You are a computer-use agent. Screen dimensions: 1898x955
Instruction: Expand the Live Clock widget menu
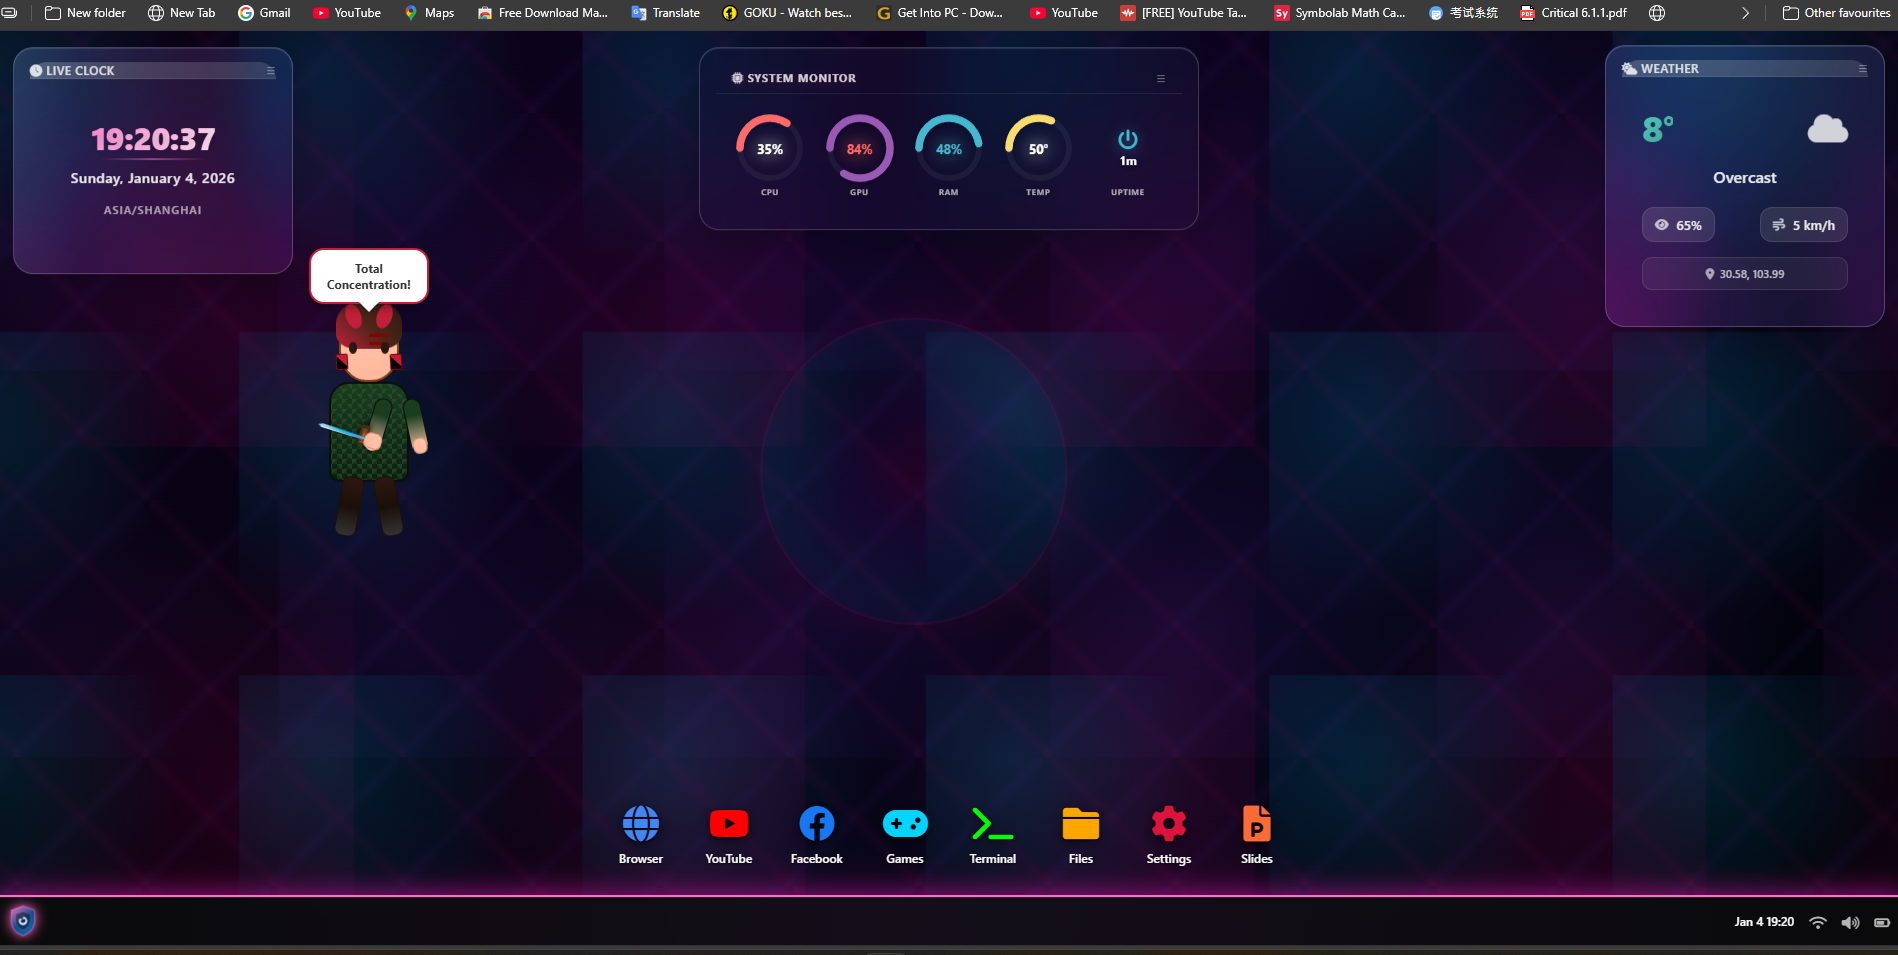tap(270, 71)
